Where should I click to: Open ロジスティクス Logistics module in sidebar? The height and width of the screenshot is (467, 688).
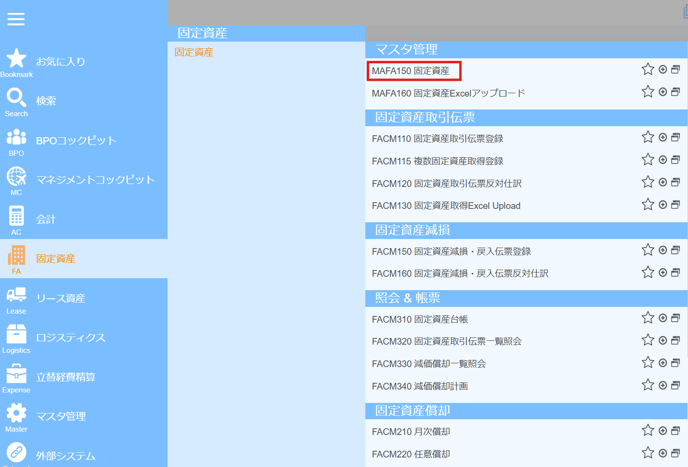pos(83,338)
